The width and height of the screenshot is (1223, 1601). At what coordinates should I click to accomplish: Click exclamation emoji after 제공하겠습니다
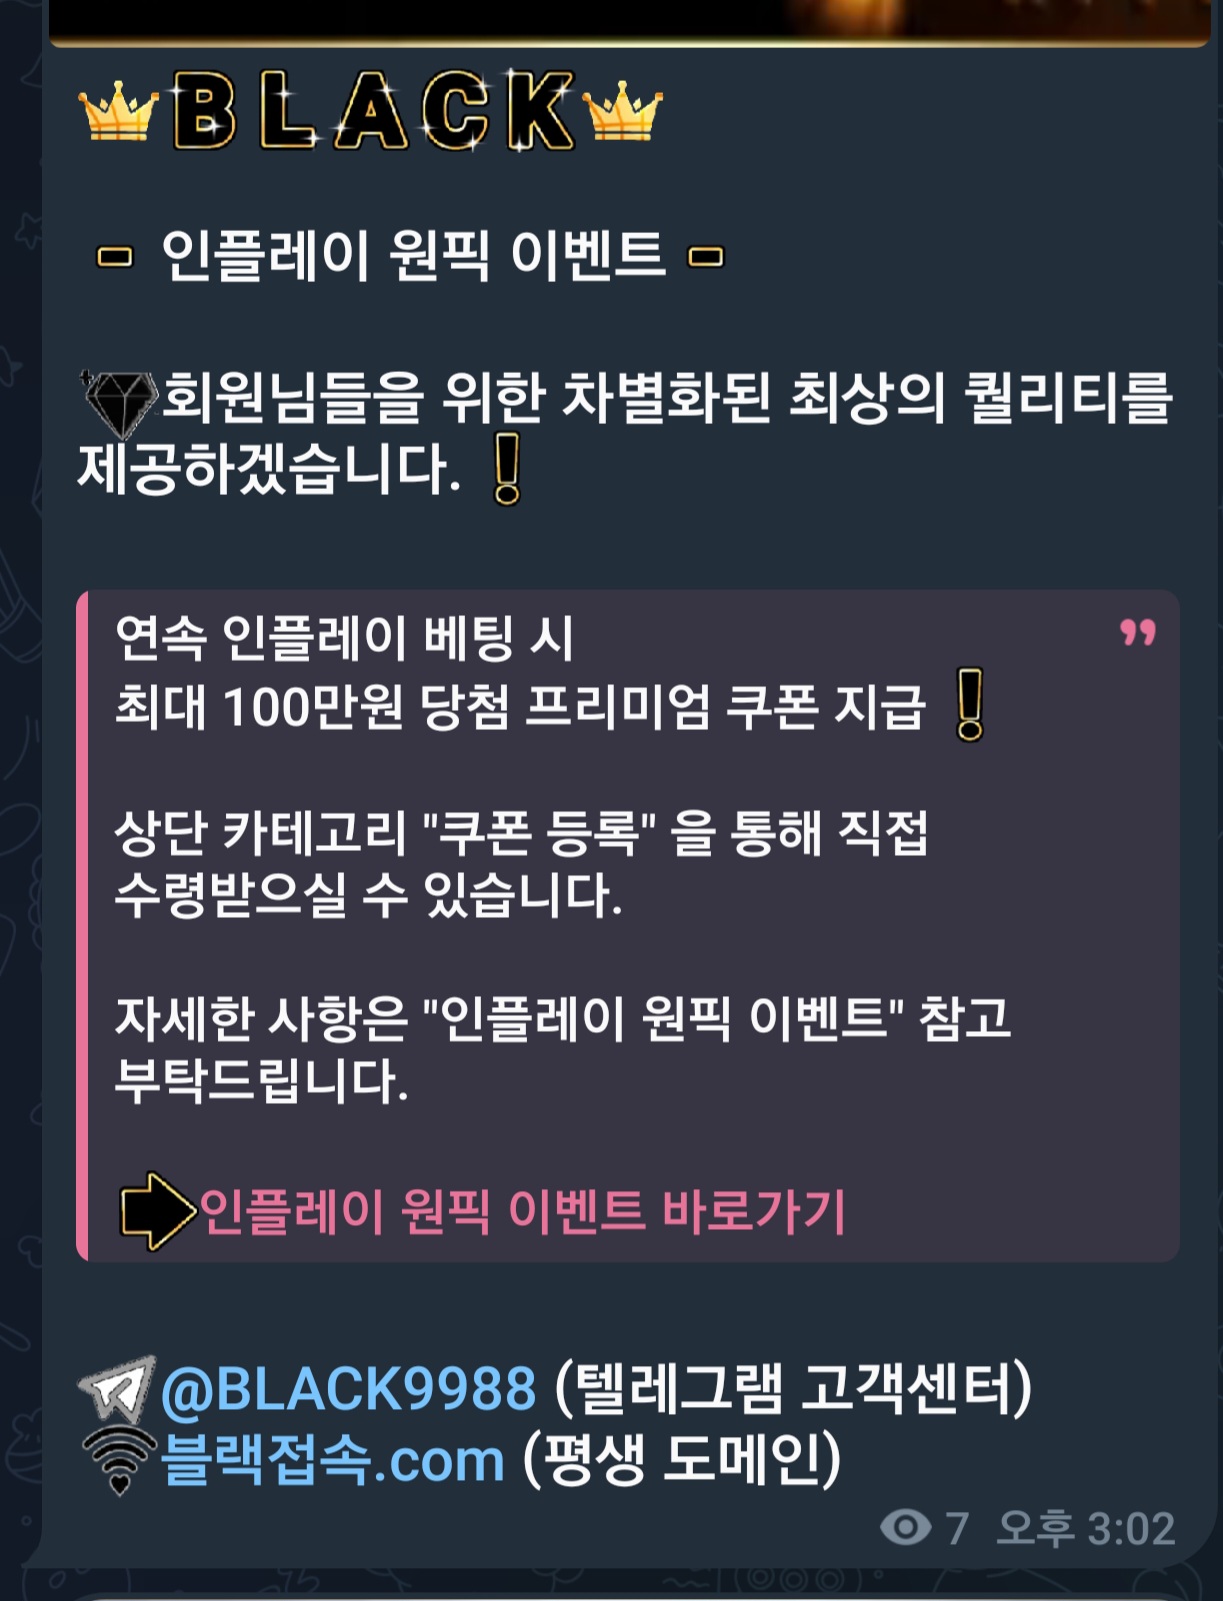(508, 468)
